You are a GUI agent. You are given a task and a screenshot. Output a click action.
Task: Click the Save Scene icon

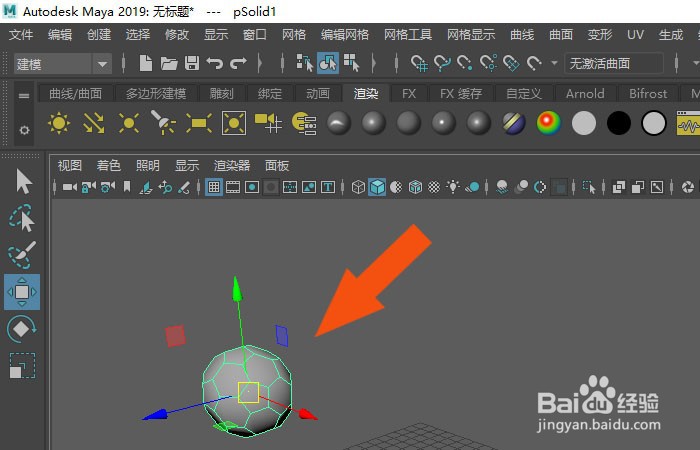point(192,63)
